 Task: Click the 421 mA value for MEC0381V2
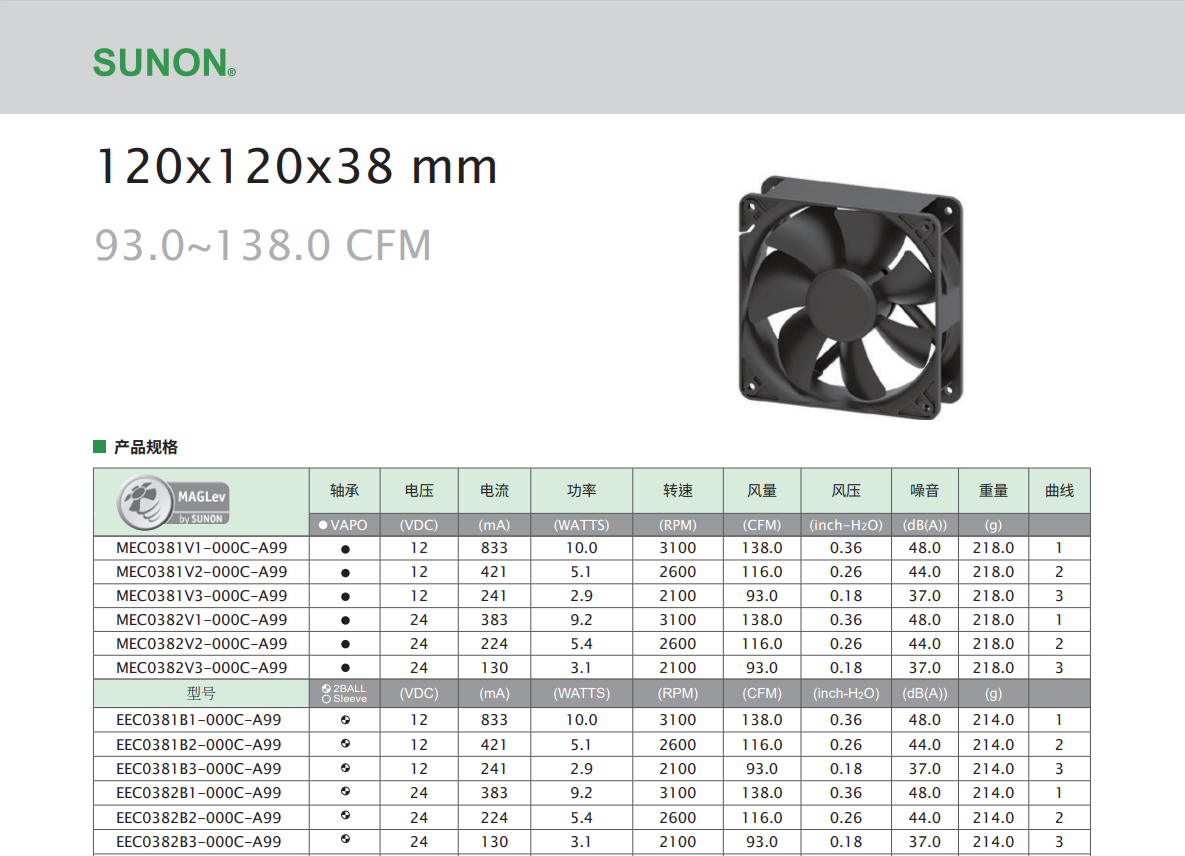point(494,573)
